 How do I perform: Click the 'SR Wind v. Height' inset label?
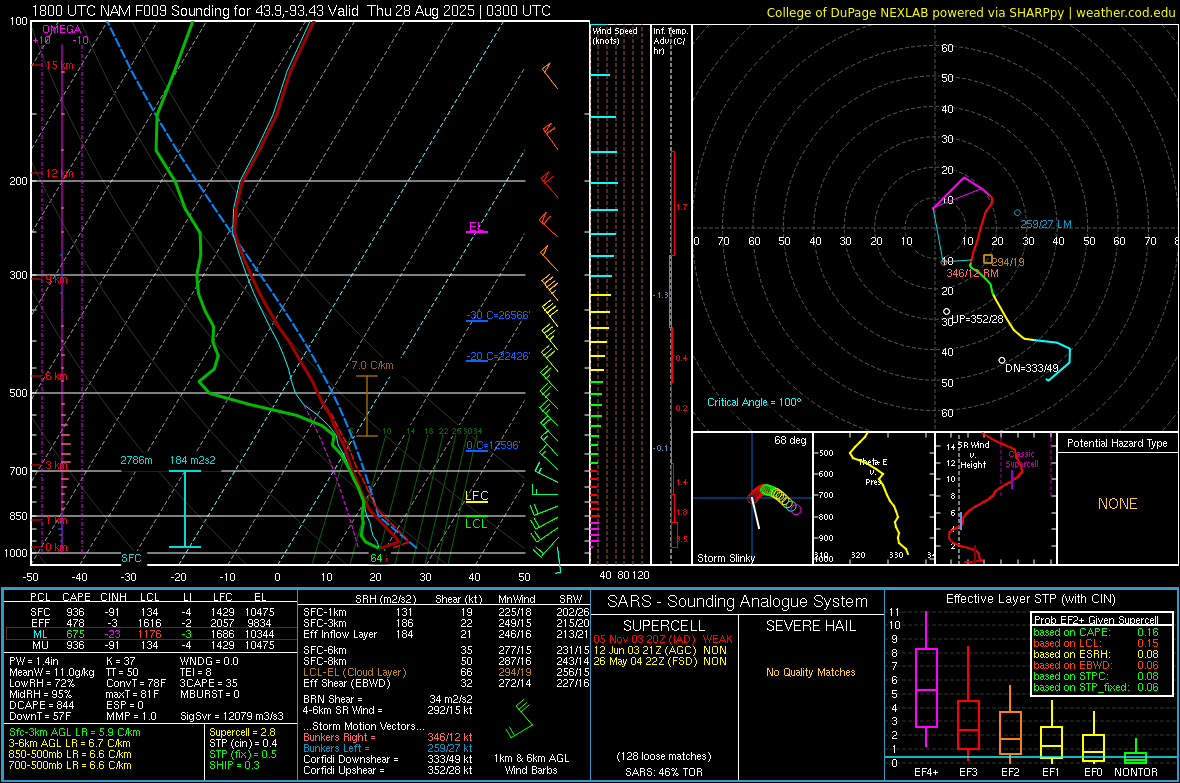(x=973, y=455)
